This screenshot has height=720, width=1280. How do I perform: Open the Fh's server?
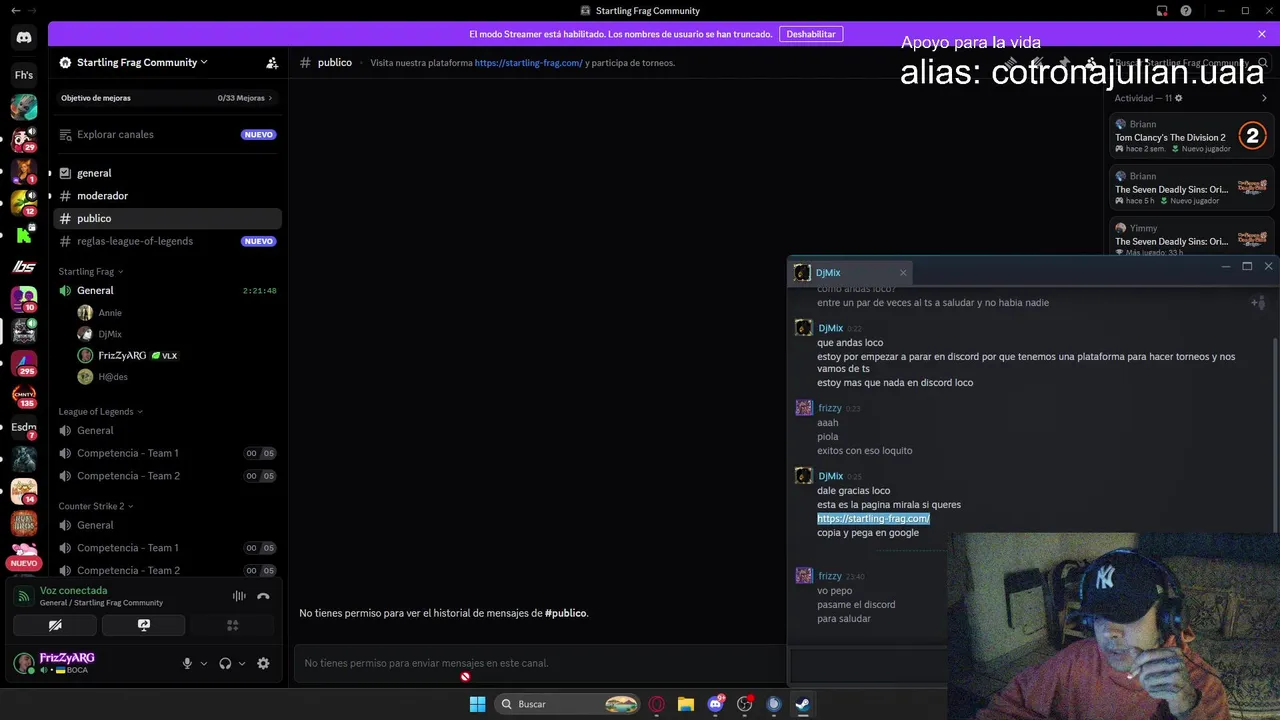point(24,75)
